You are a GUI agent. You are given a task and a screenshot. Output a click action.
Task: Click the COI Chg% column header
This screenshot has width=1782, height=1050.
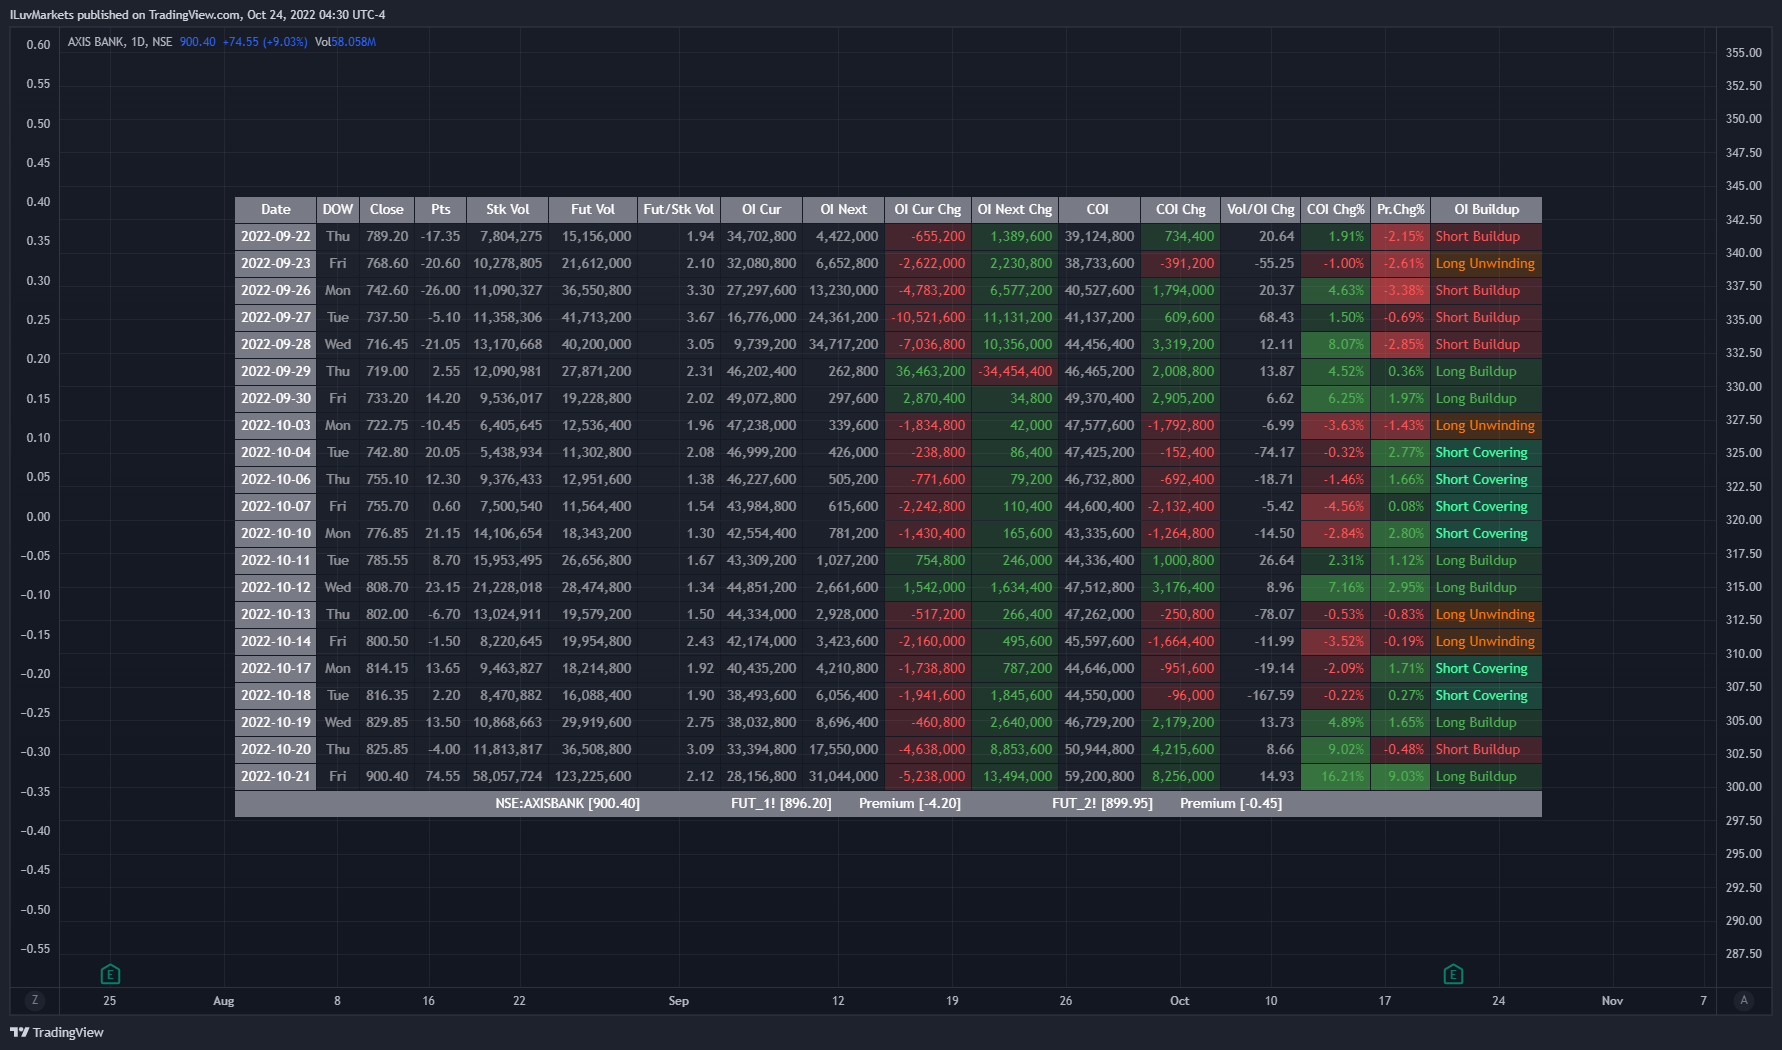pyautogui.click(x=1336, y=210)
